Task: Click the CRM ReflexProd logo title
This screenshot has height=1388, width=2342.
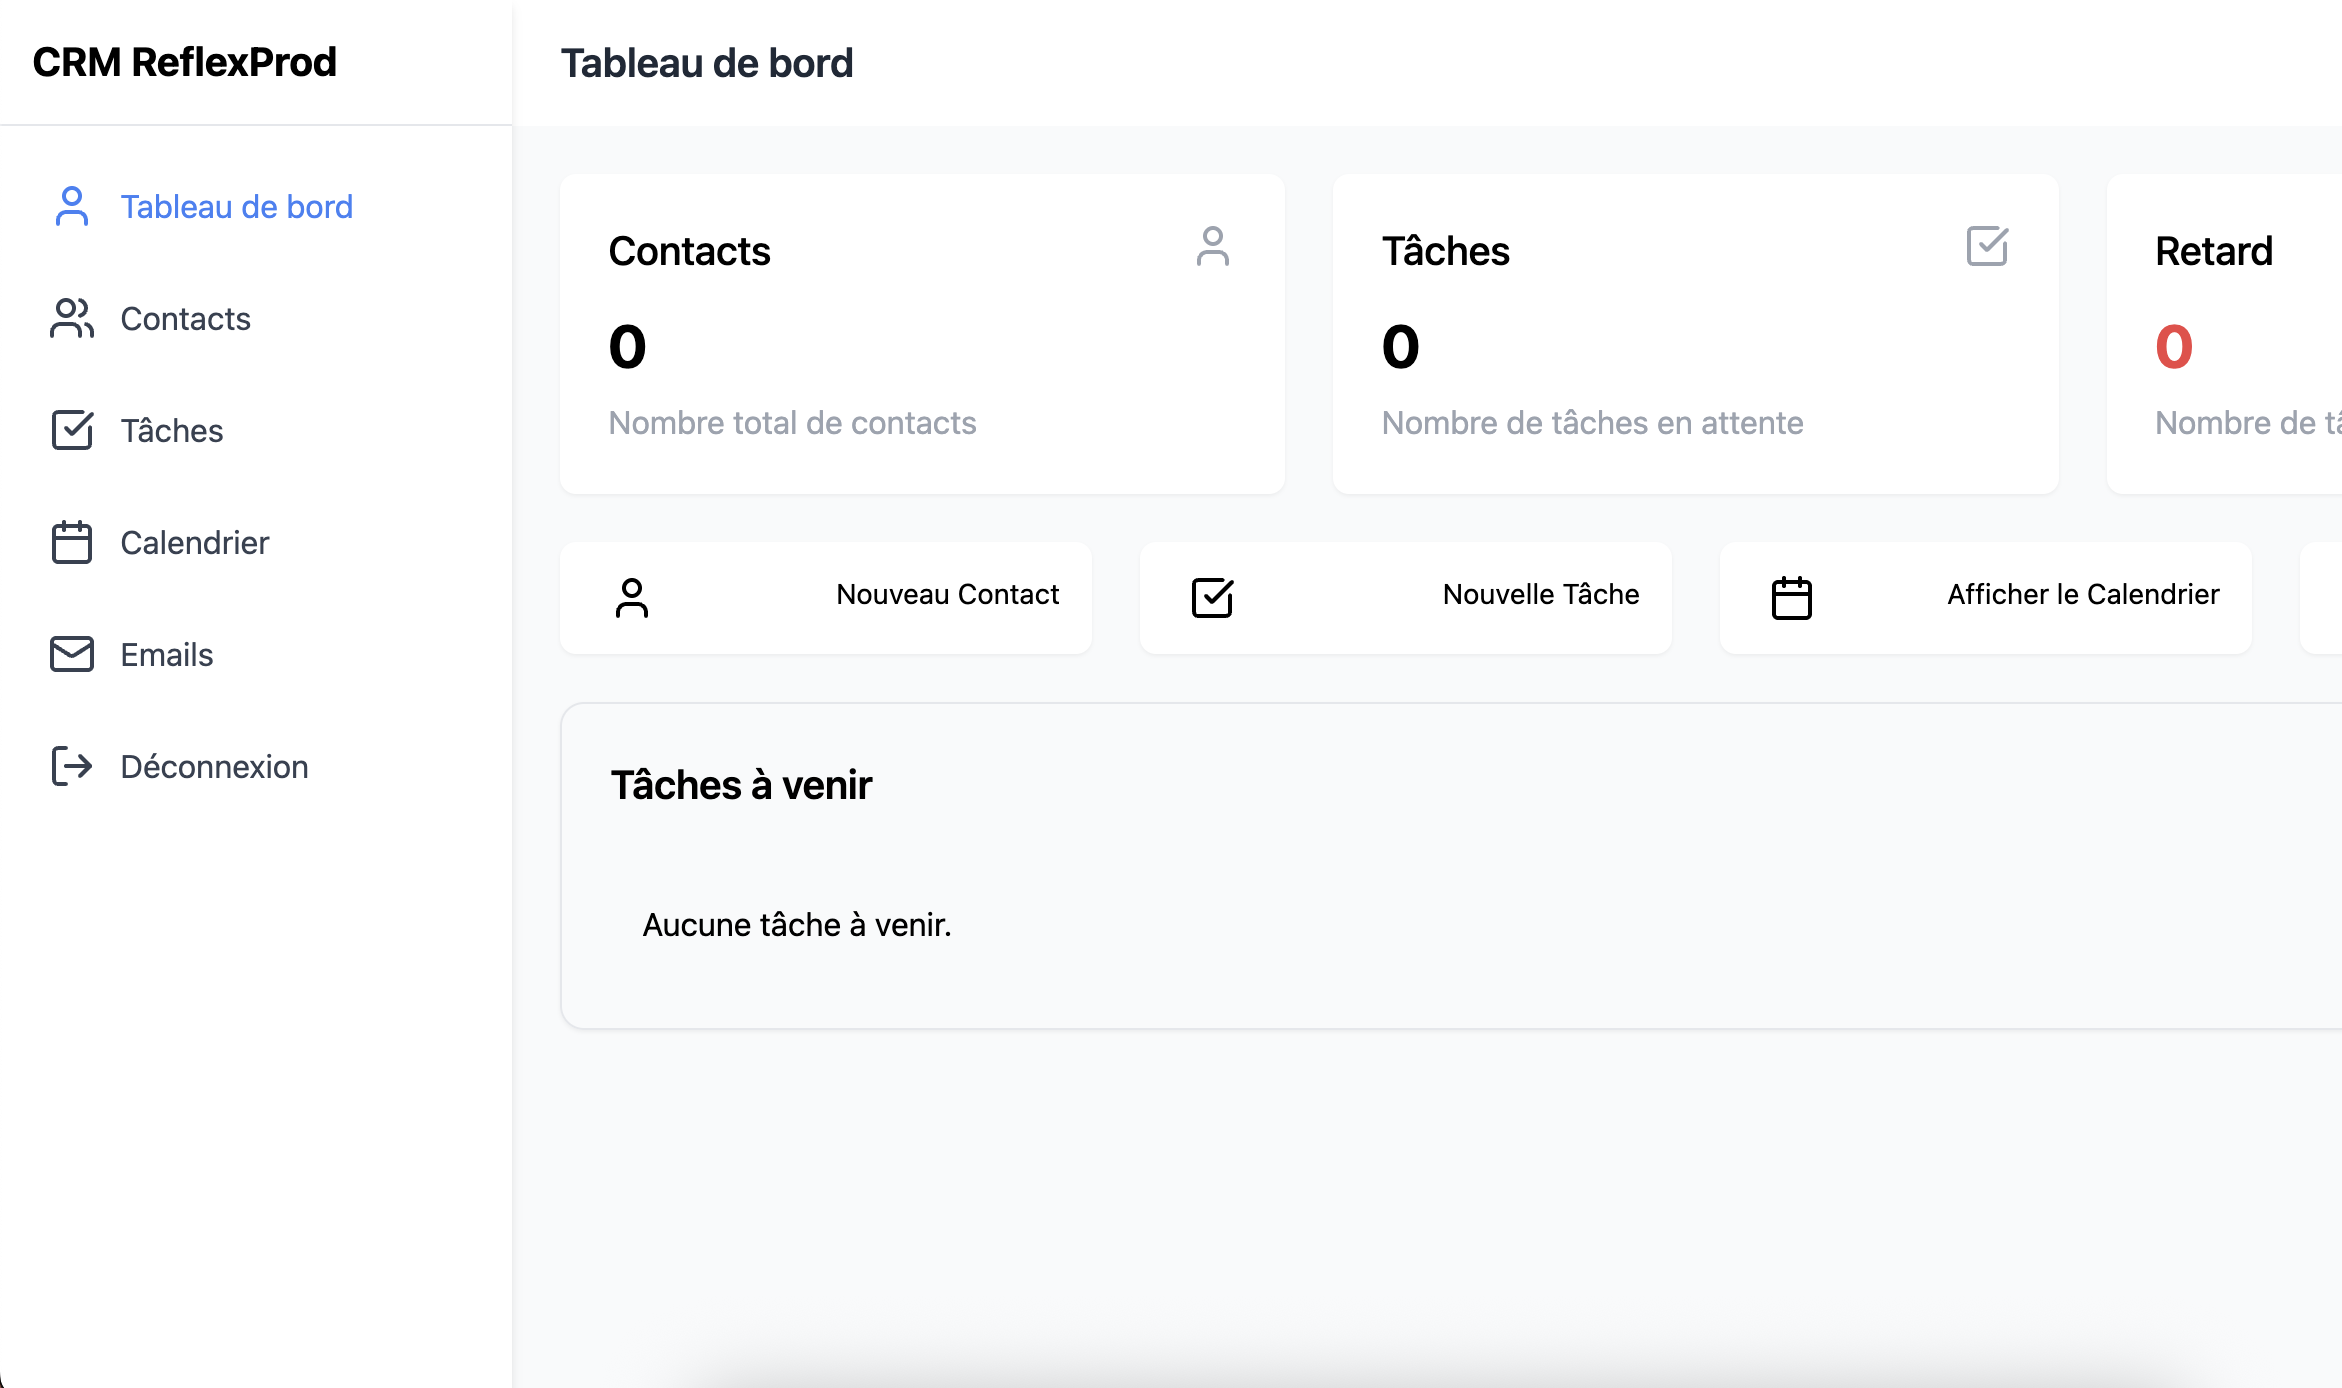Action: pyautogui.click(x=185, y=62)
